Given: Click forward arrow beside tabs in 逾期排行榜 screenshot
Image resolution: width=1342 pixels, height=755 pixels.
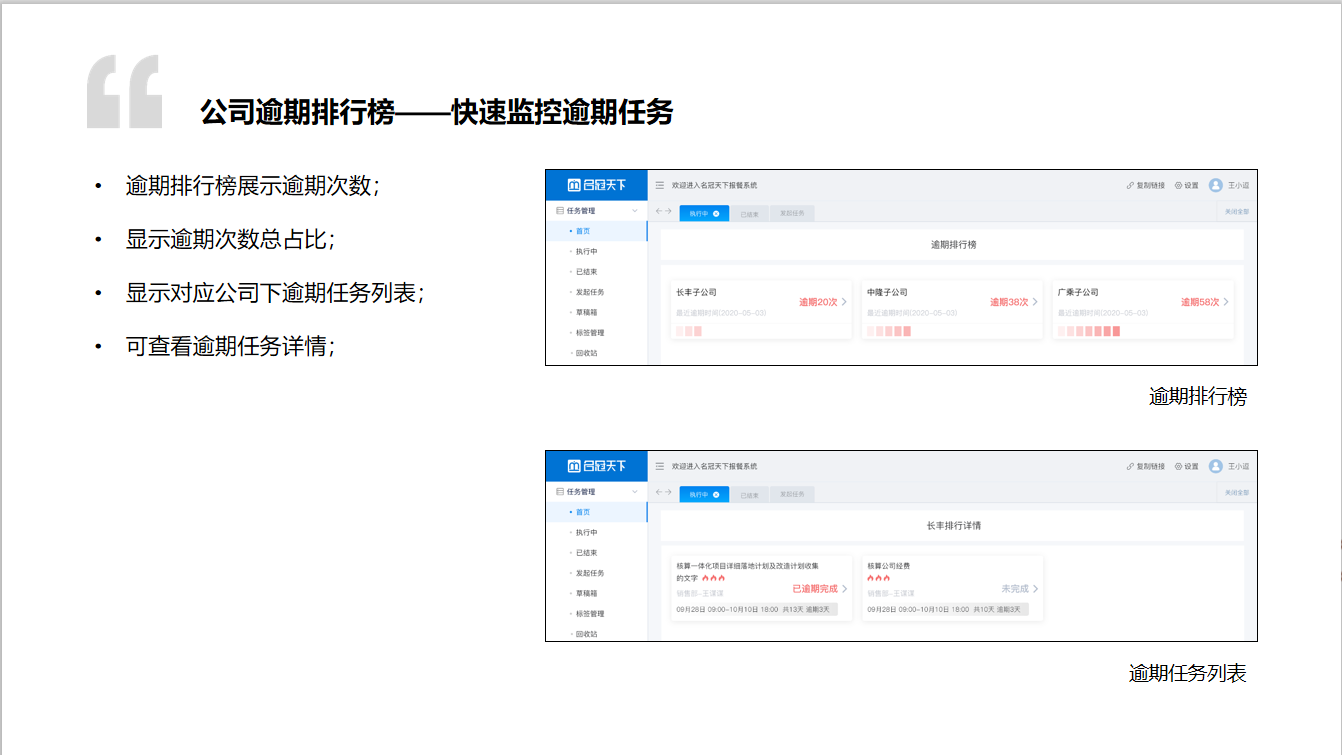Looking at the screenshot, I should 668,211.
